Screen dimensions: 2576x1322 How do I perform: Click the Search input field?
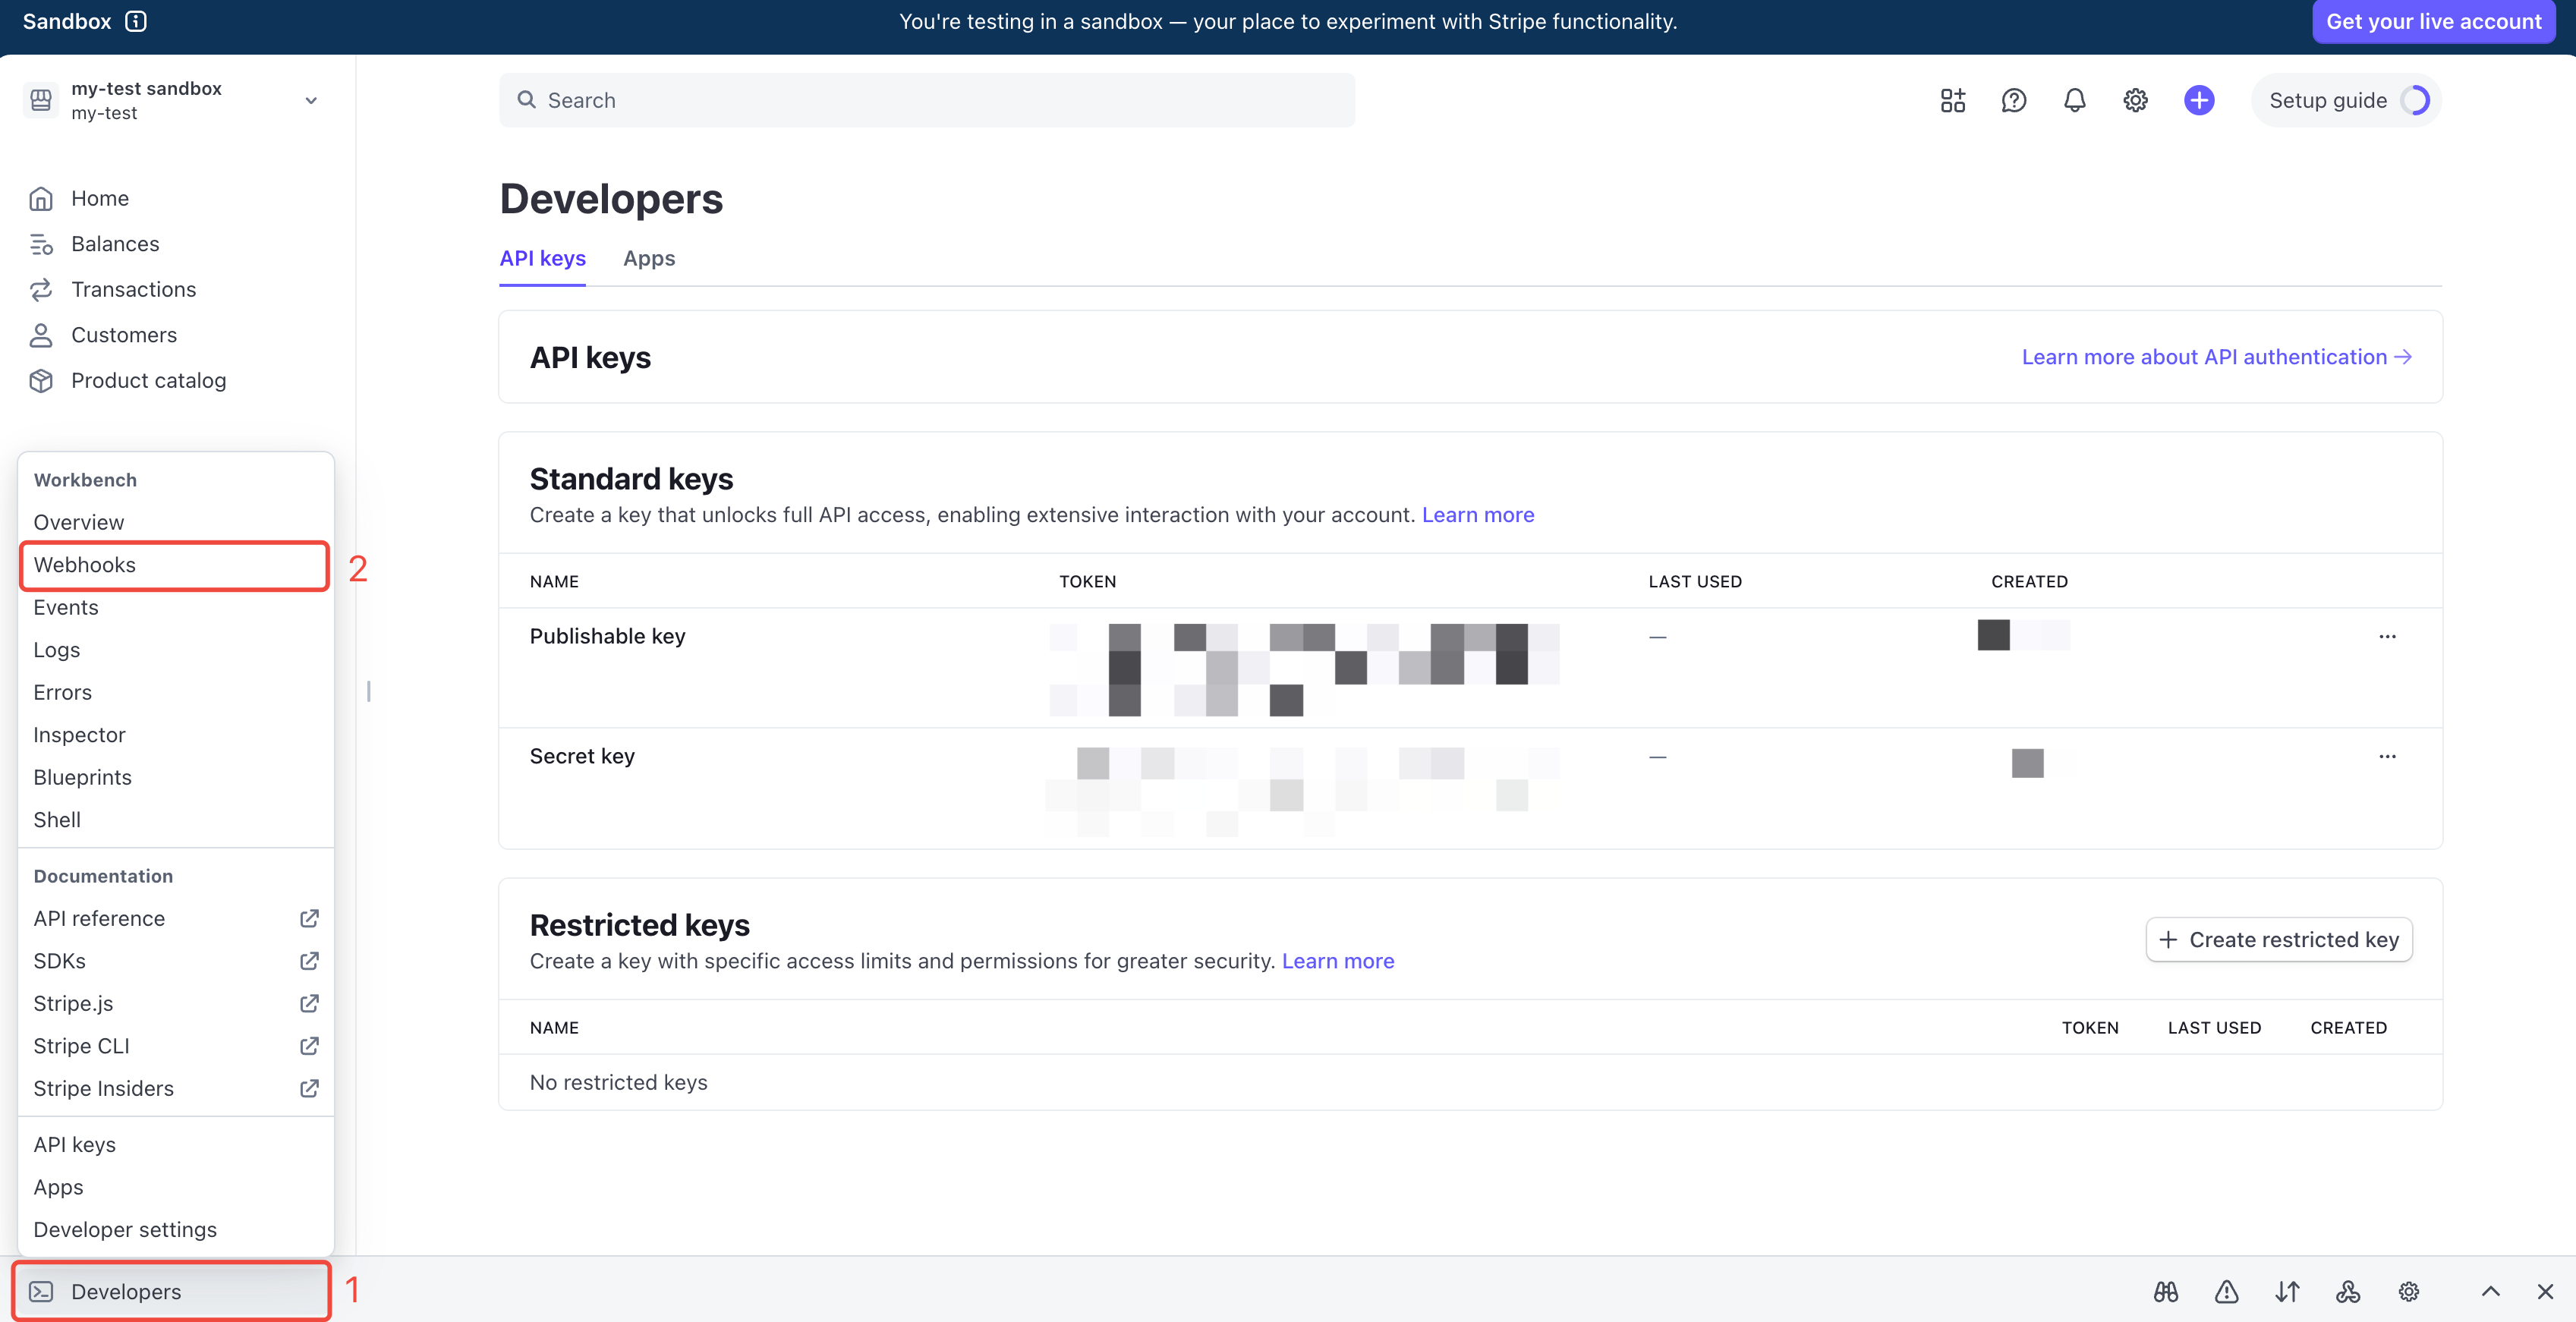926,100
